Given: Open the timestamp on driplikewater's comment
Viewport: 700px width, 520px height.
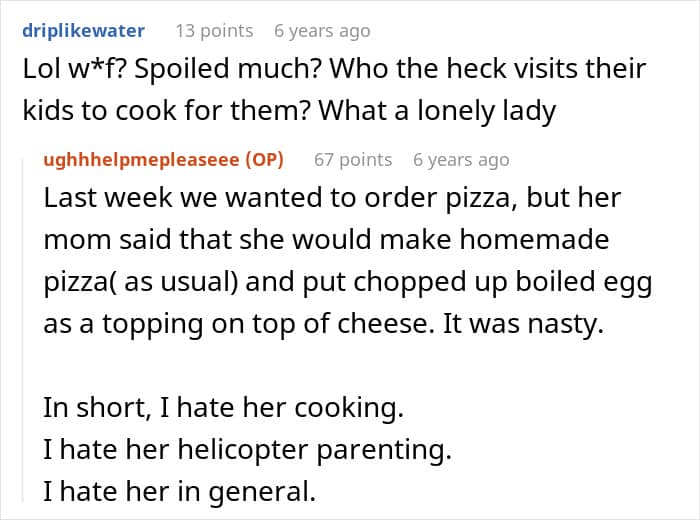Looking at the screenshot, I should (x=322, y=31).
